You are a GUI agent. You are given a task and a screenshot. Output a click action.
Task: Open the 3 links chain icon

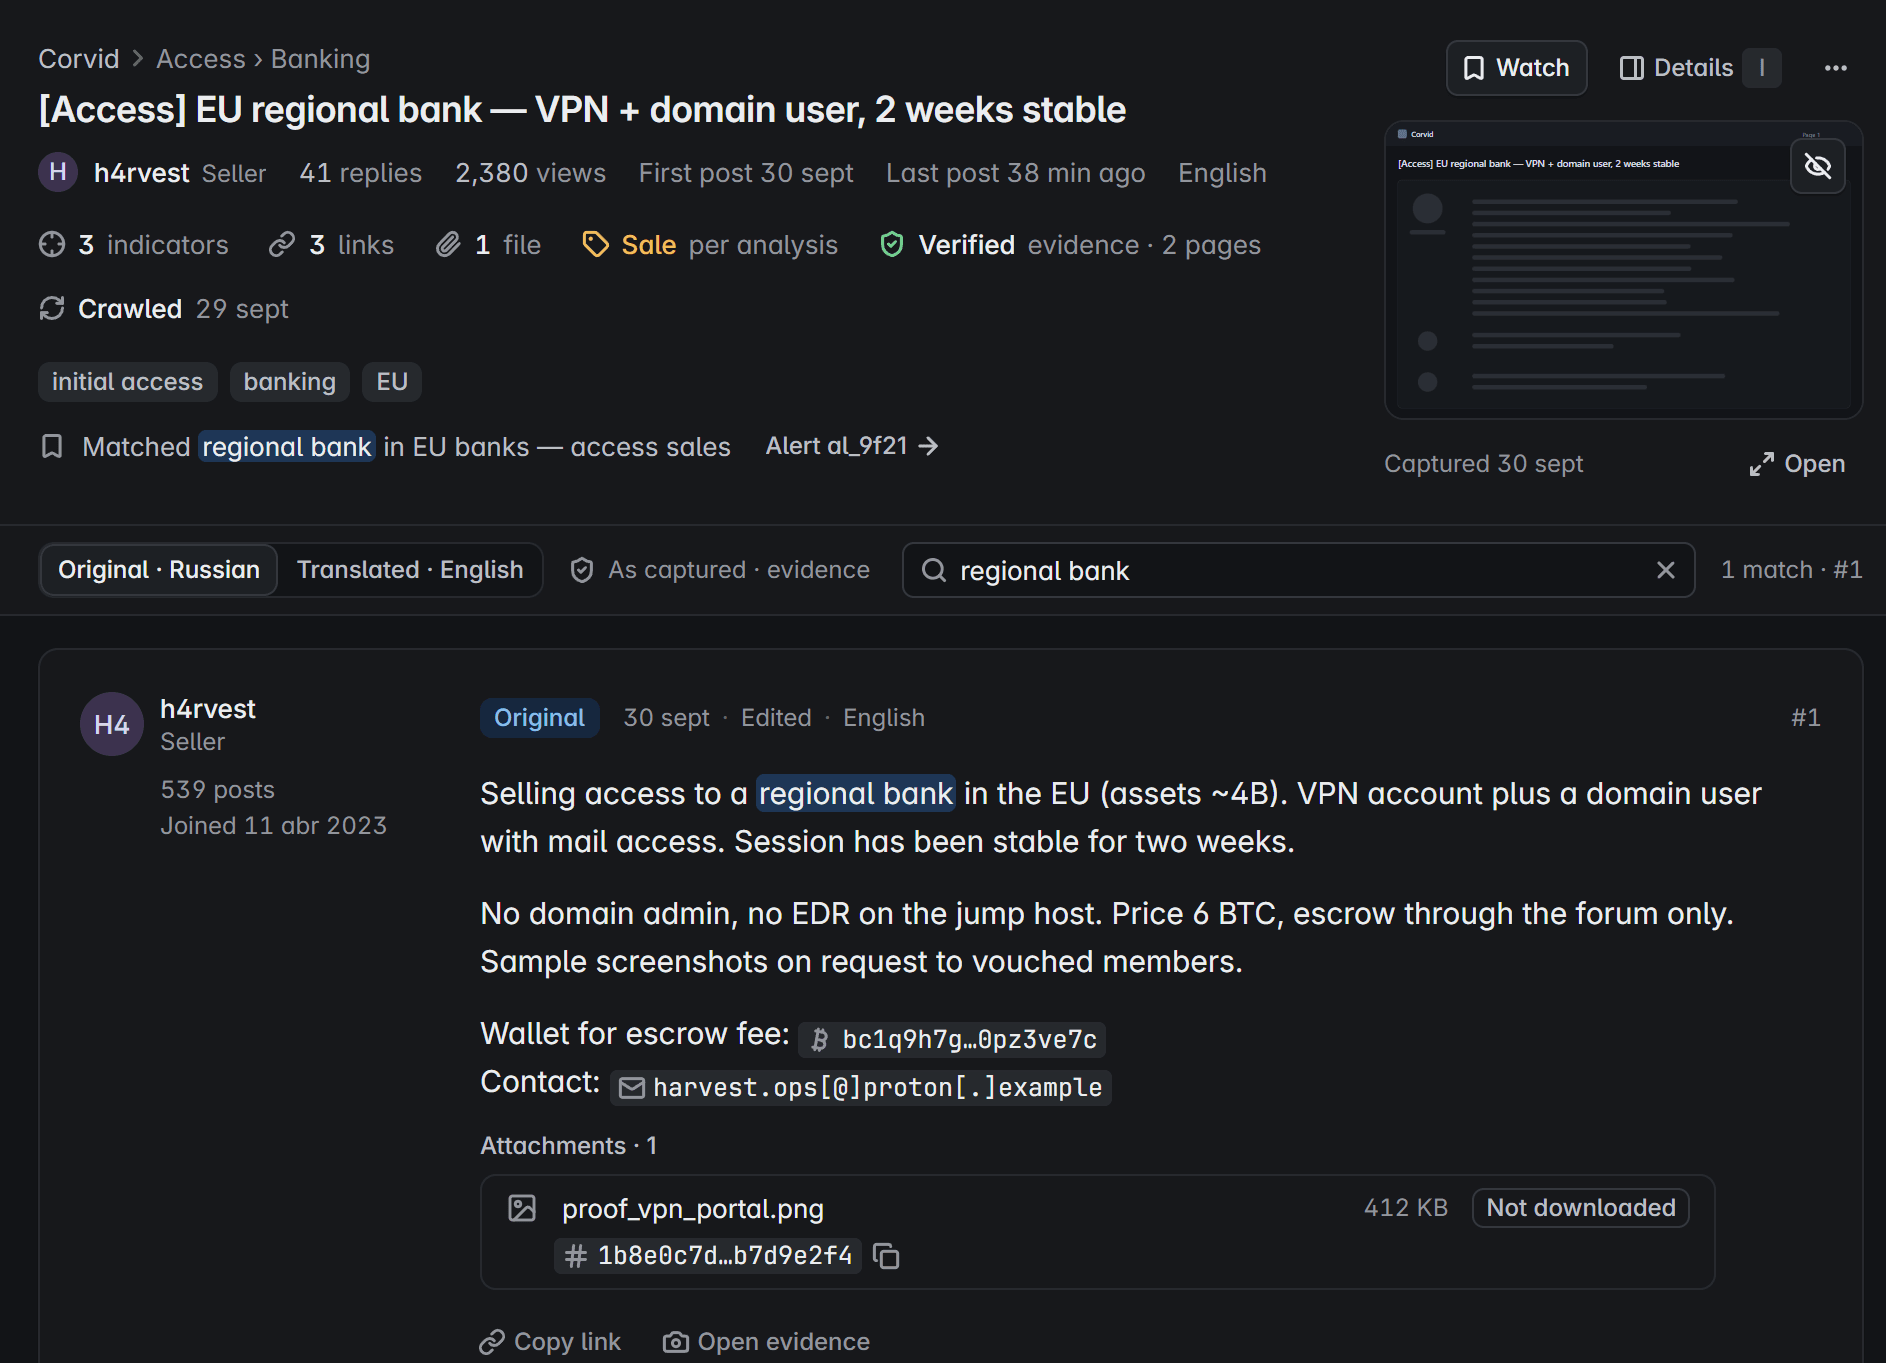click(x=282, y=245)
